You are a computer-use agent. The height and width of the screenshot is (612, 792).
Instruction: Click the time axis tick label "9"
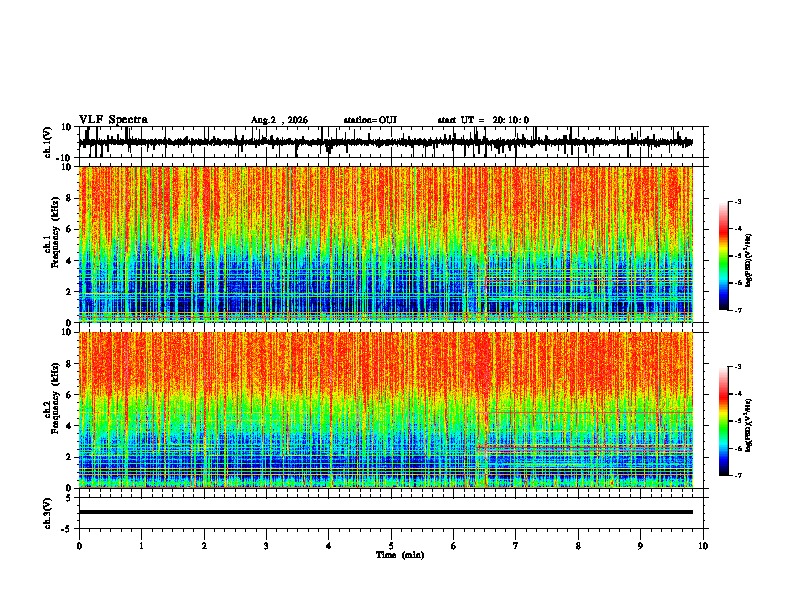pyautogui.click(x=640, y=546)
